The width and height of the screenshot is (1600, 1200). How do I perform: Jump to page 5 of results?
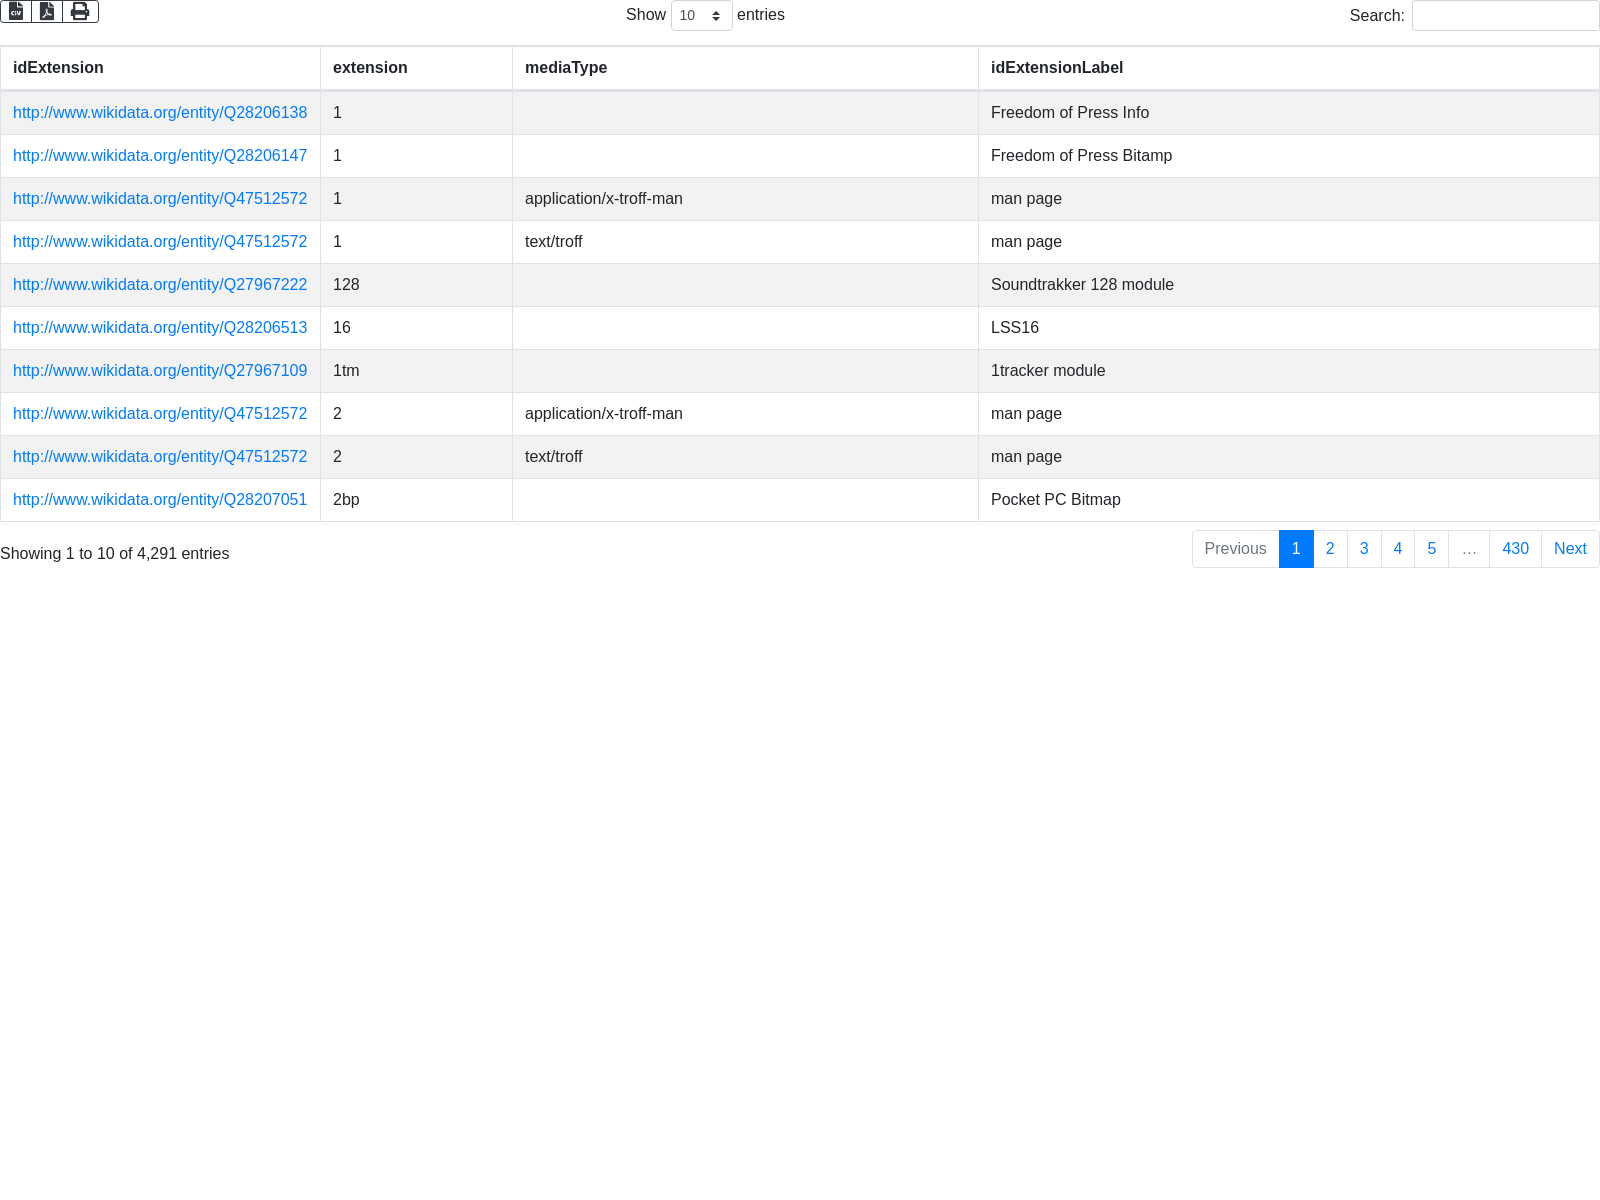click(1431, 549)
